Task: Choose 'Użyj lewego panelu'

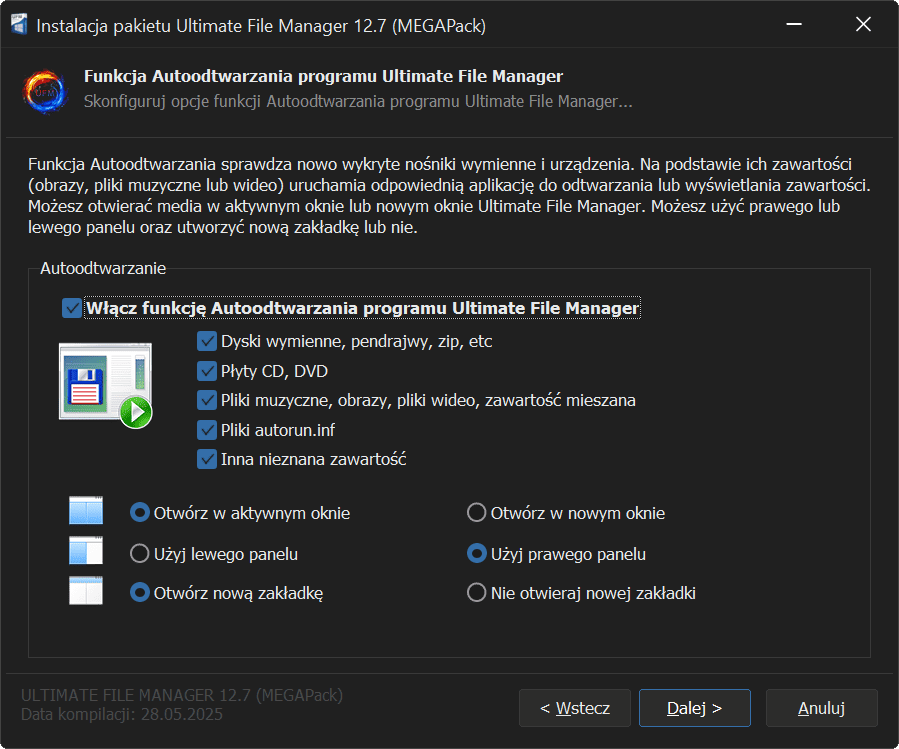Action: click(140, 553)
